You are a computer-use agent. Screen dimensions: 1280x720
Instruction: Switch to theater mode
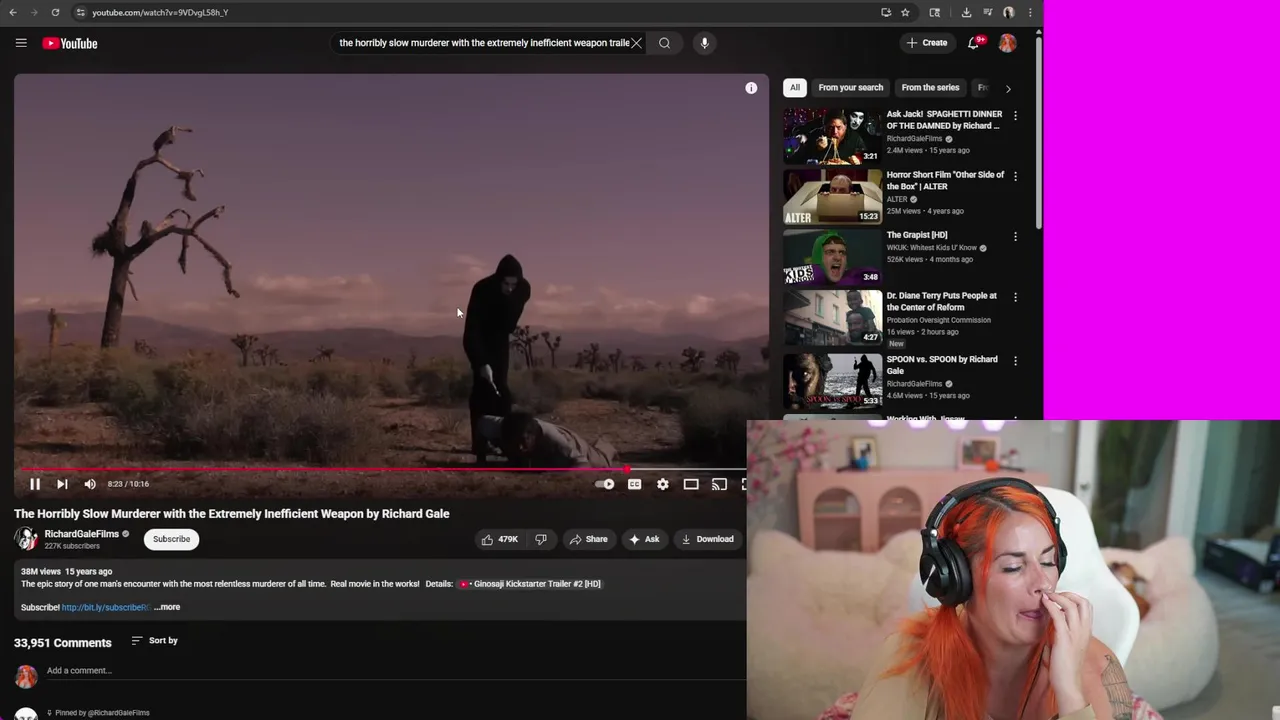tap(691, 484)
